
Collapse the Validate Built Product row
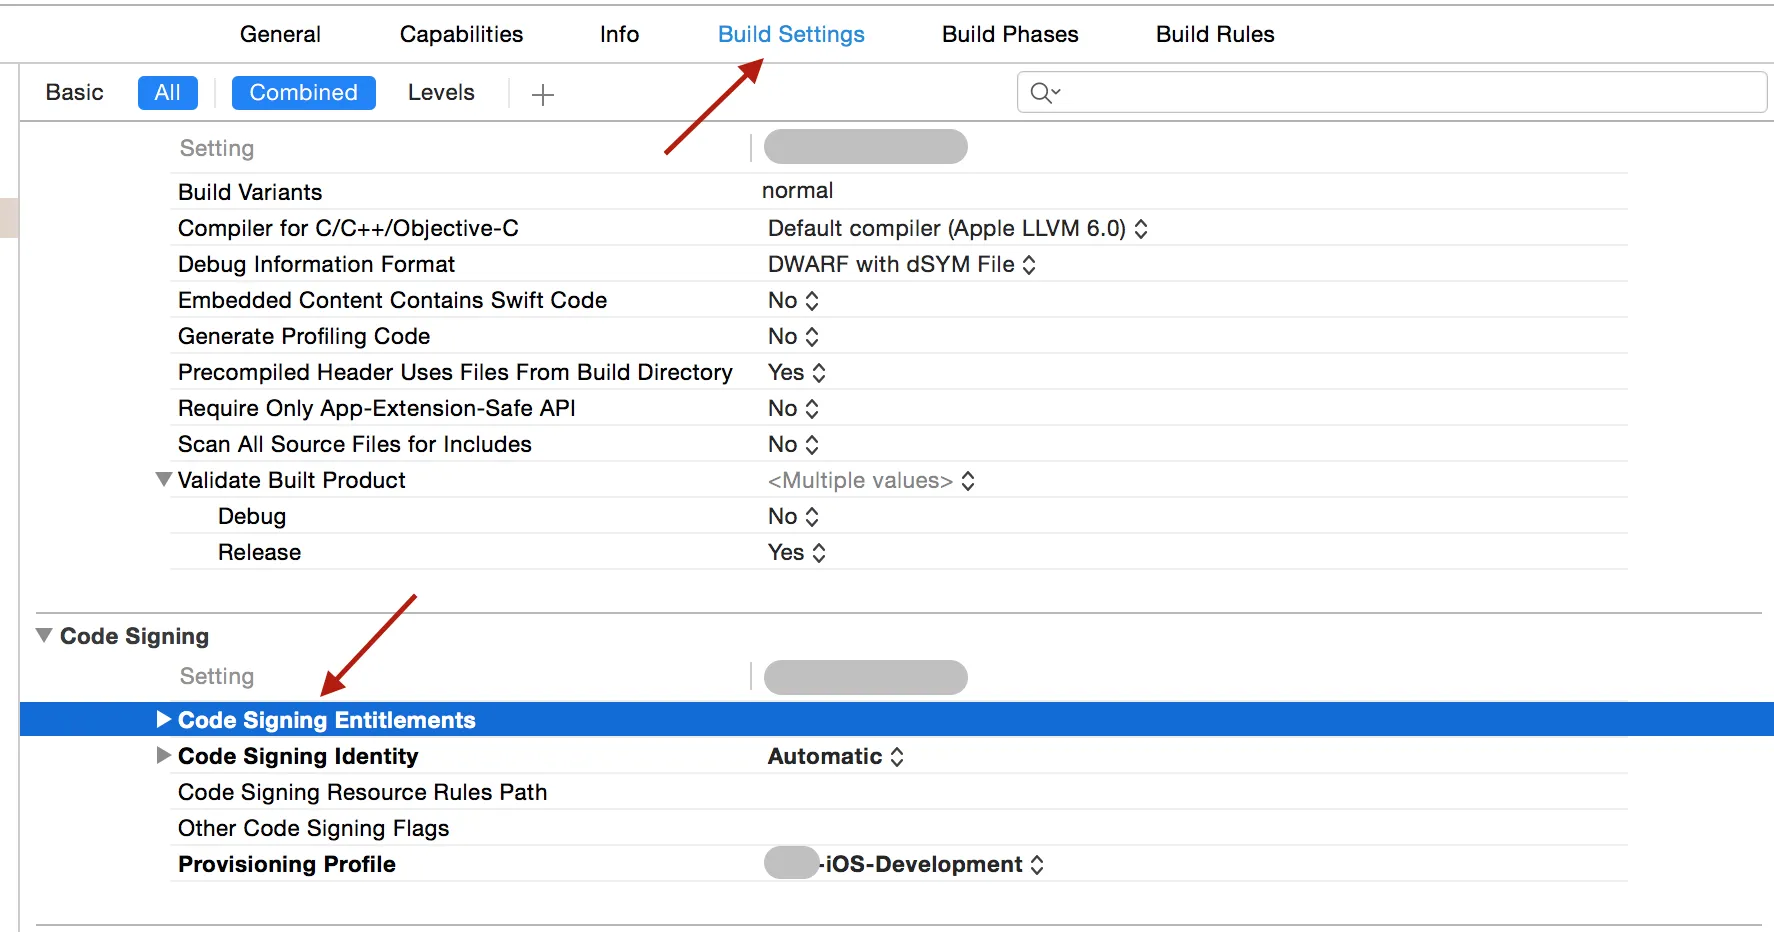(x=164, y=479)
